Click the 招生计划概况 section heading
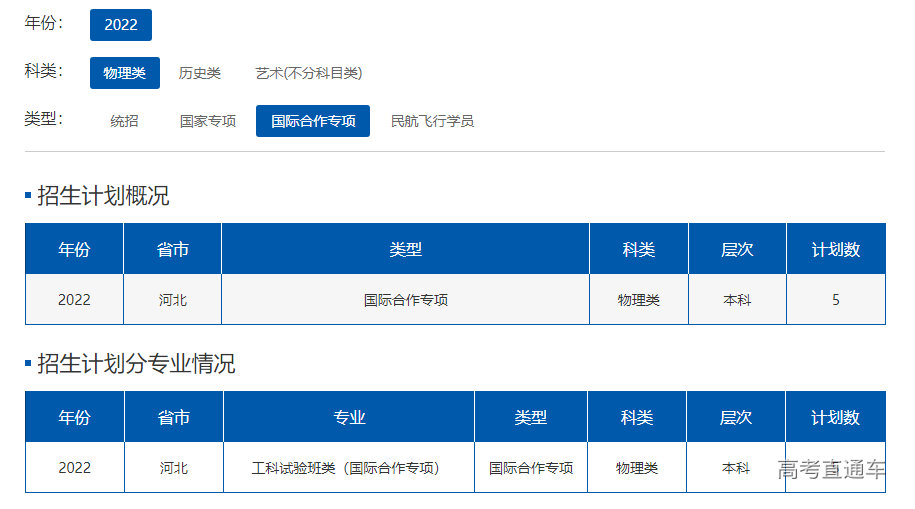The width and height of the screenshot is (915, 509). point(103,196)
